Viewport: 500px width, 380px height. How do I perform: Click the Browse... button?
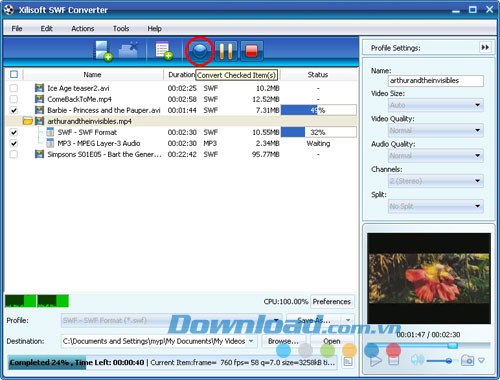point(283,341)
